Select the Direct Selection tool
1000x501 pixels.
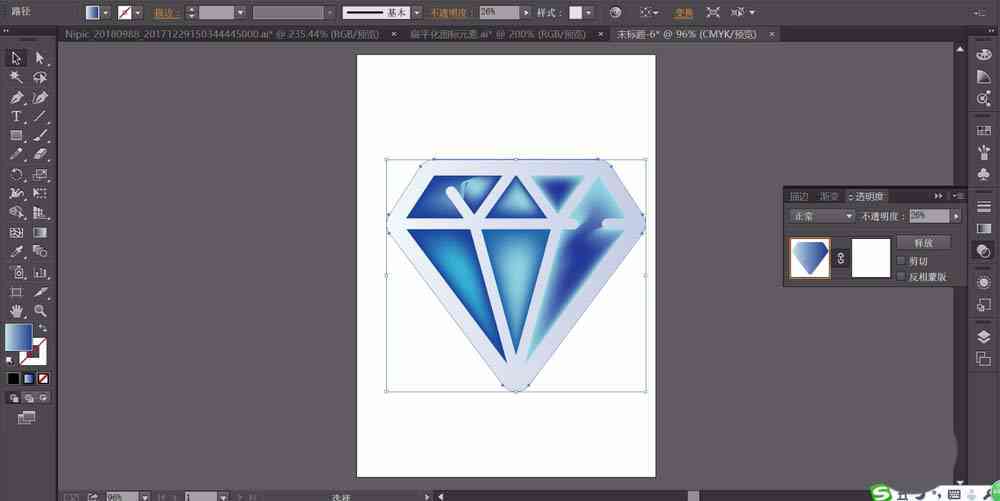click(x=40, y=59)
